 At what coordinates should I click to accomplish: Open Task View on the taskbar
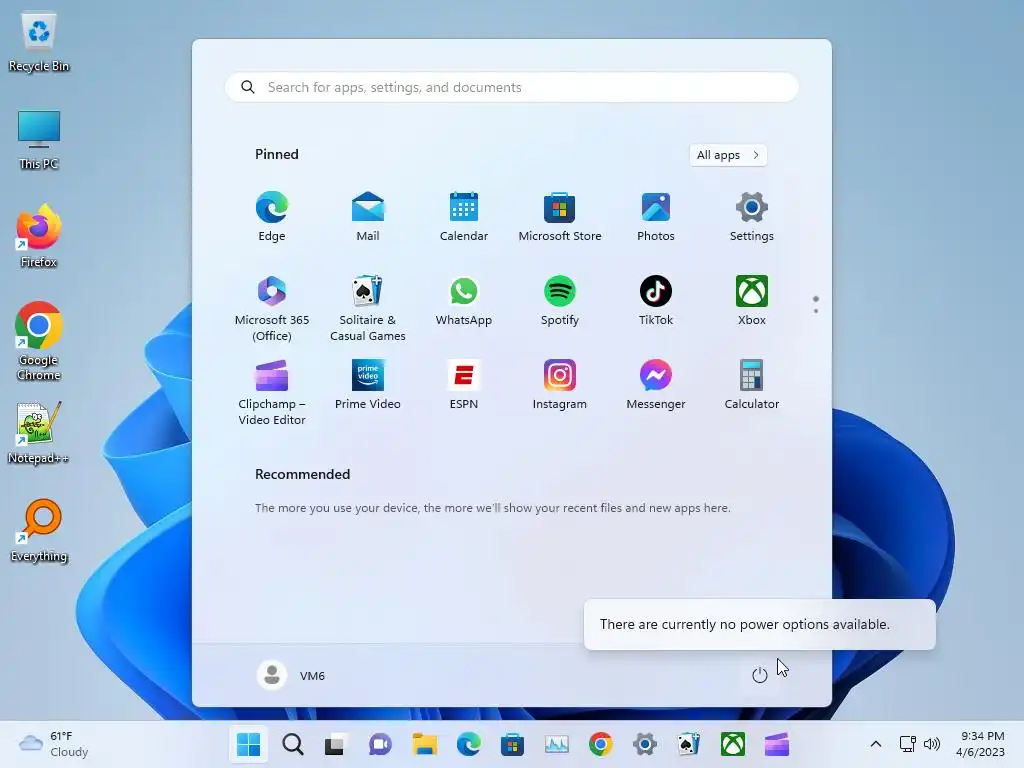(x=336, y=744)
